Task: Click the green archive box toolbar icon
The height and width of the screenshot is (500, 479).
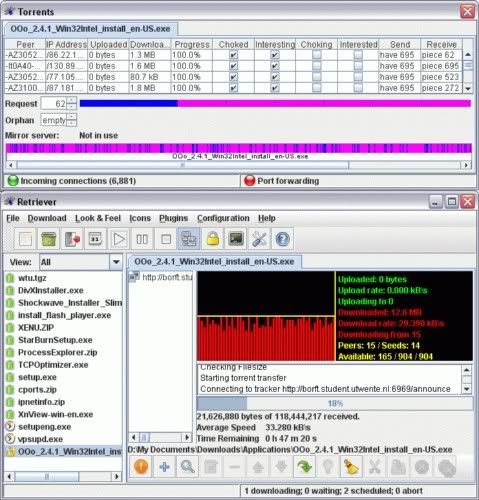Action: (x=49, y=239)
